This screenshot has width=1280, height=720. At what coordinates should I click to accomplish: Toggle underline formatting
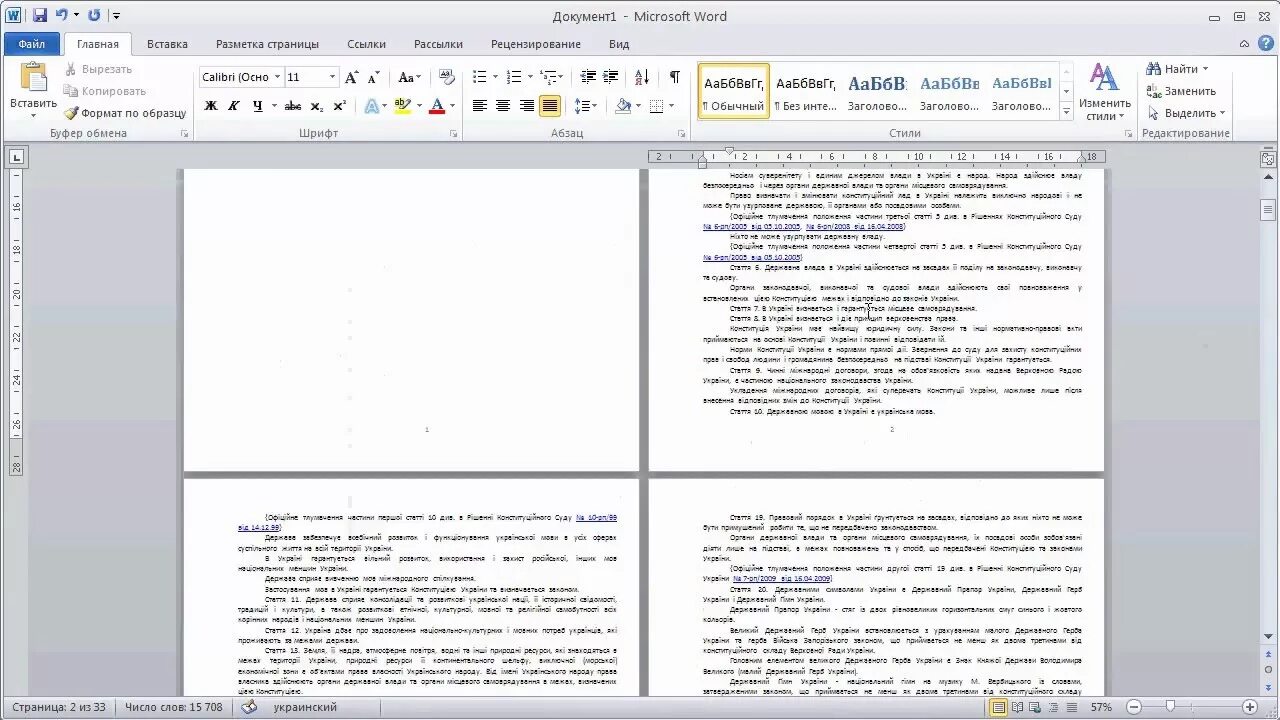point(258,106)
